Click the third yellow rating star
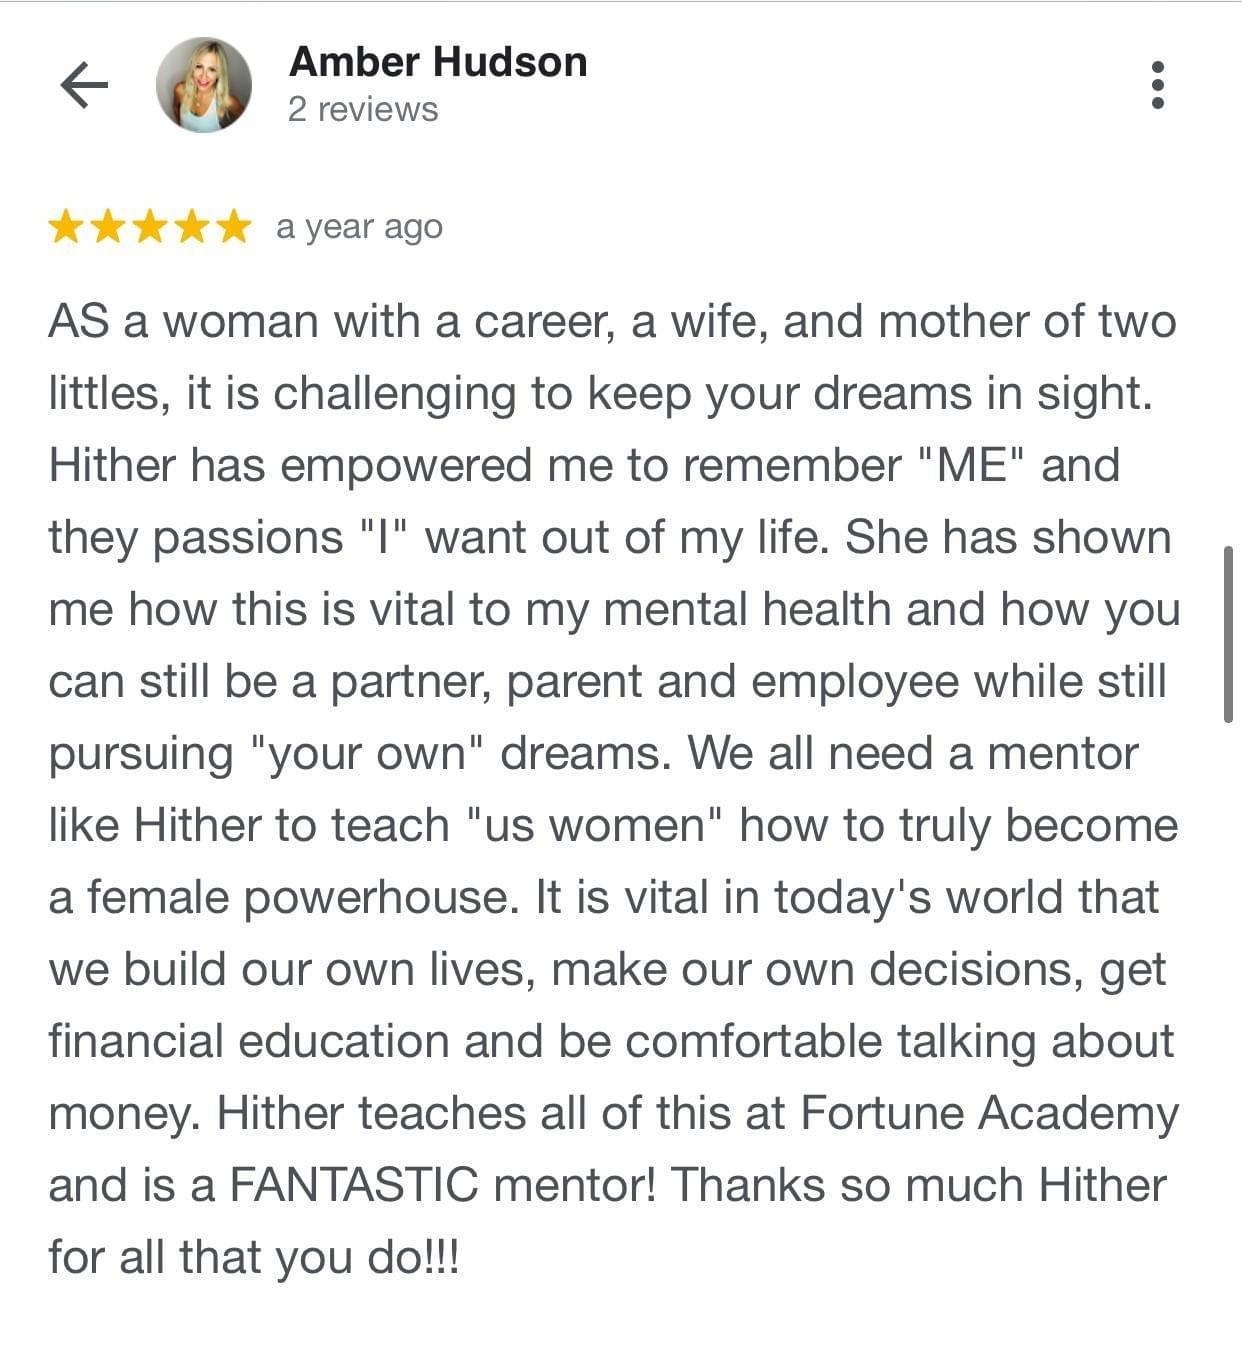1242x1345 pixels. [150, 227]
